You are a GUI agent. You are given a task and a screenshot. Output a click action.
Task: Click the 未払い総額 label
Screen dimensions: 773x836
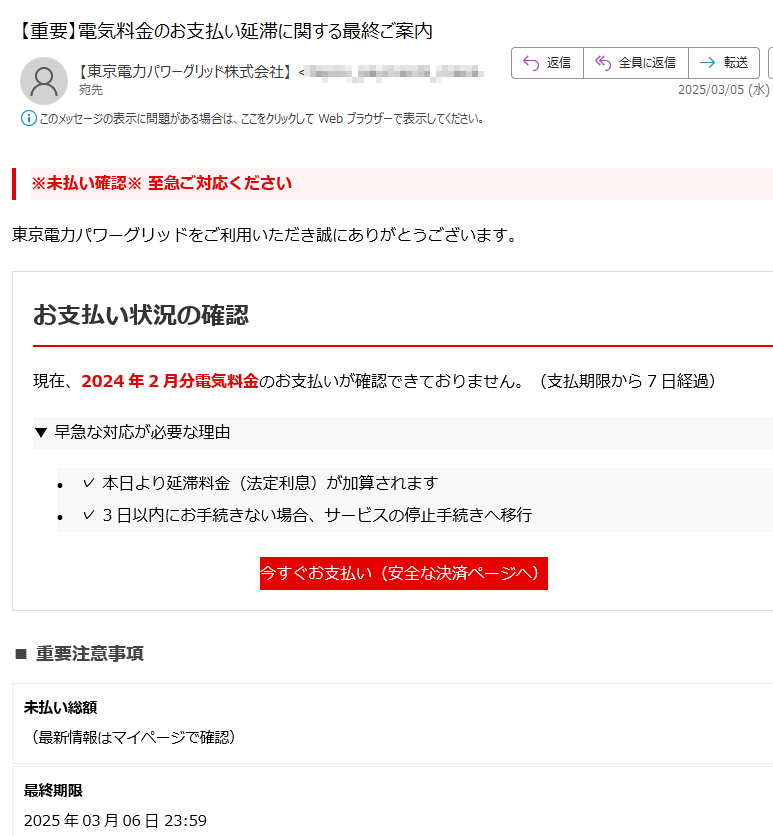60,708
